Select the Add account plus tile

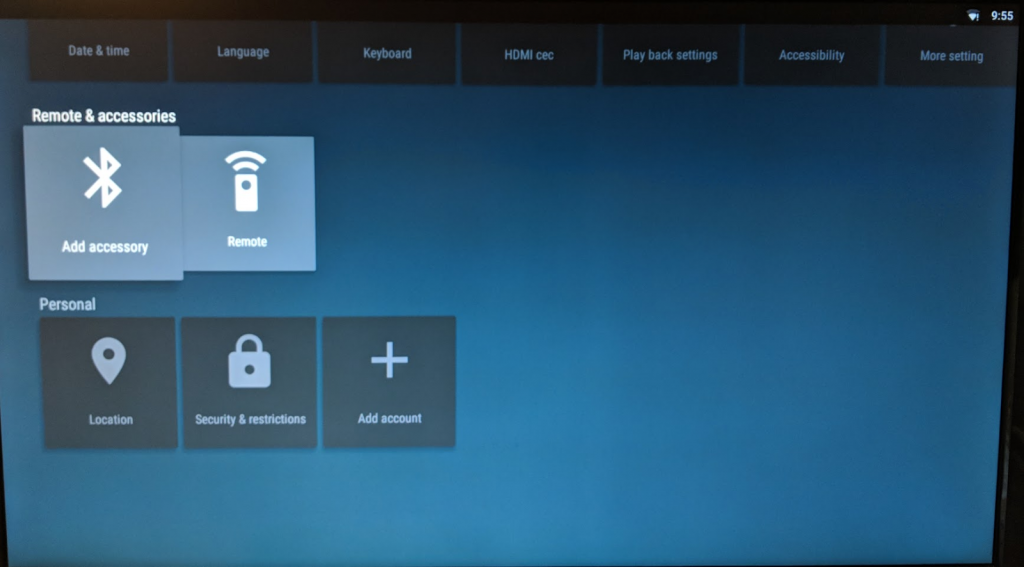(389, 381)
